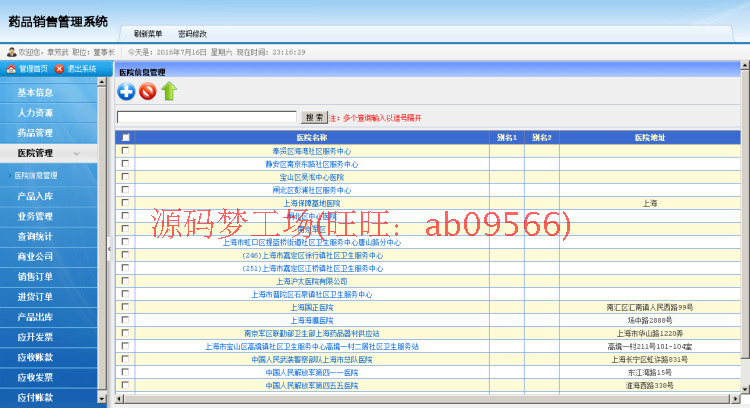Toggle the select-all checkbox in the table header
The height and width of the screenshot is (408, 750).
click(x=126, y=138)
